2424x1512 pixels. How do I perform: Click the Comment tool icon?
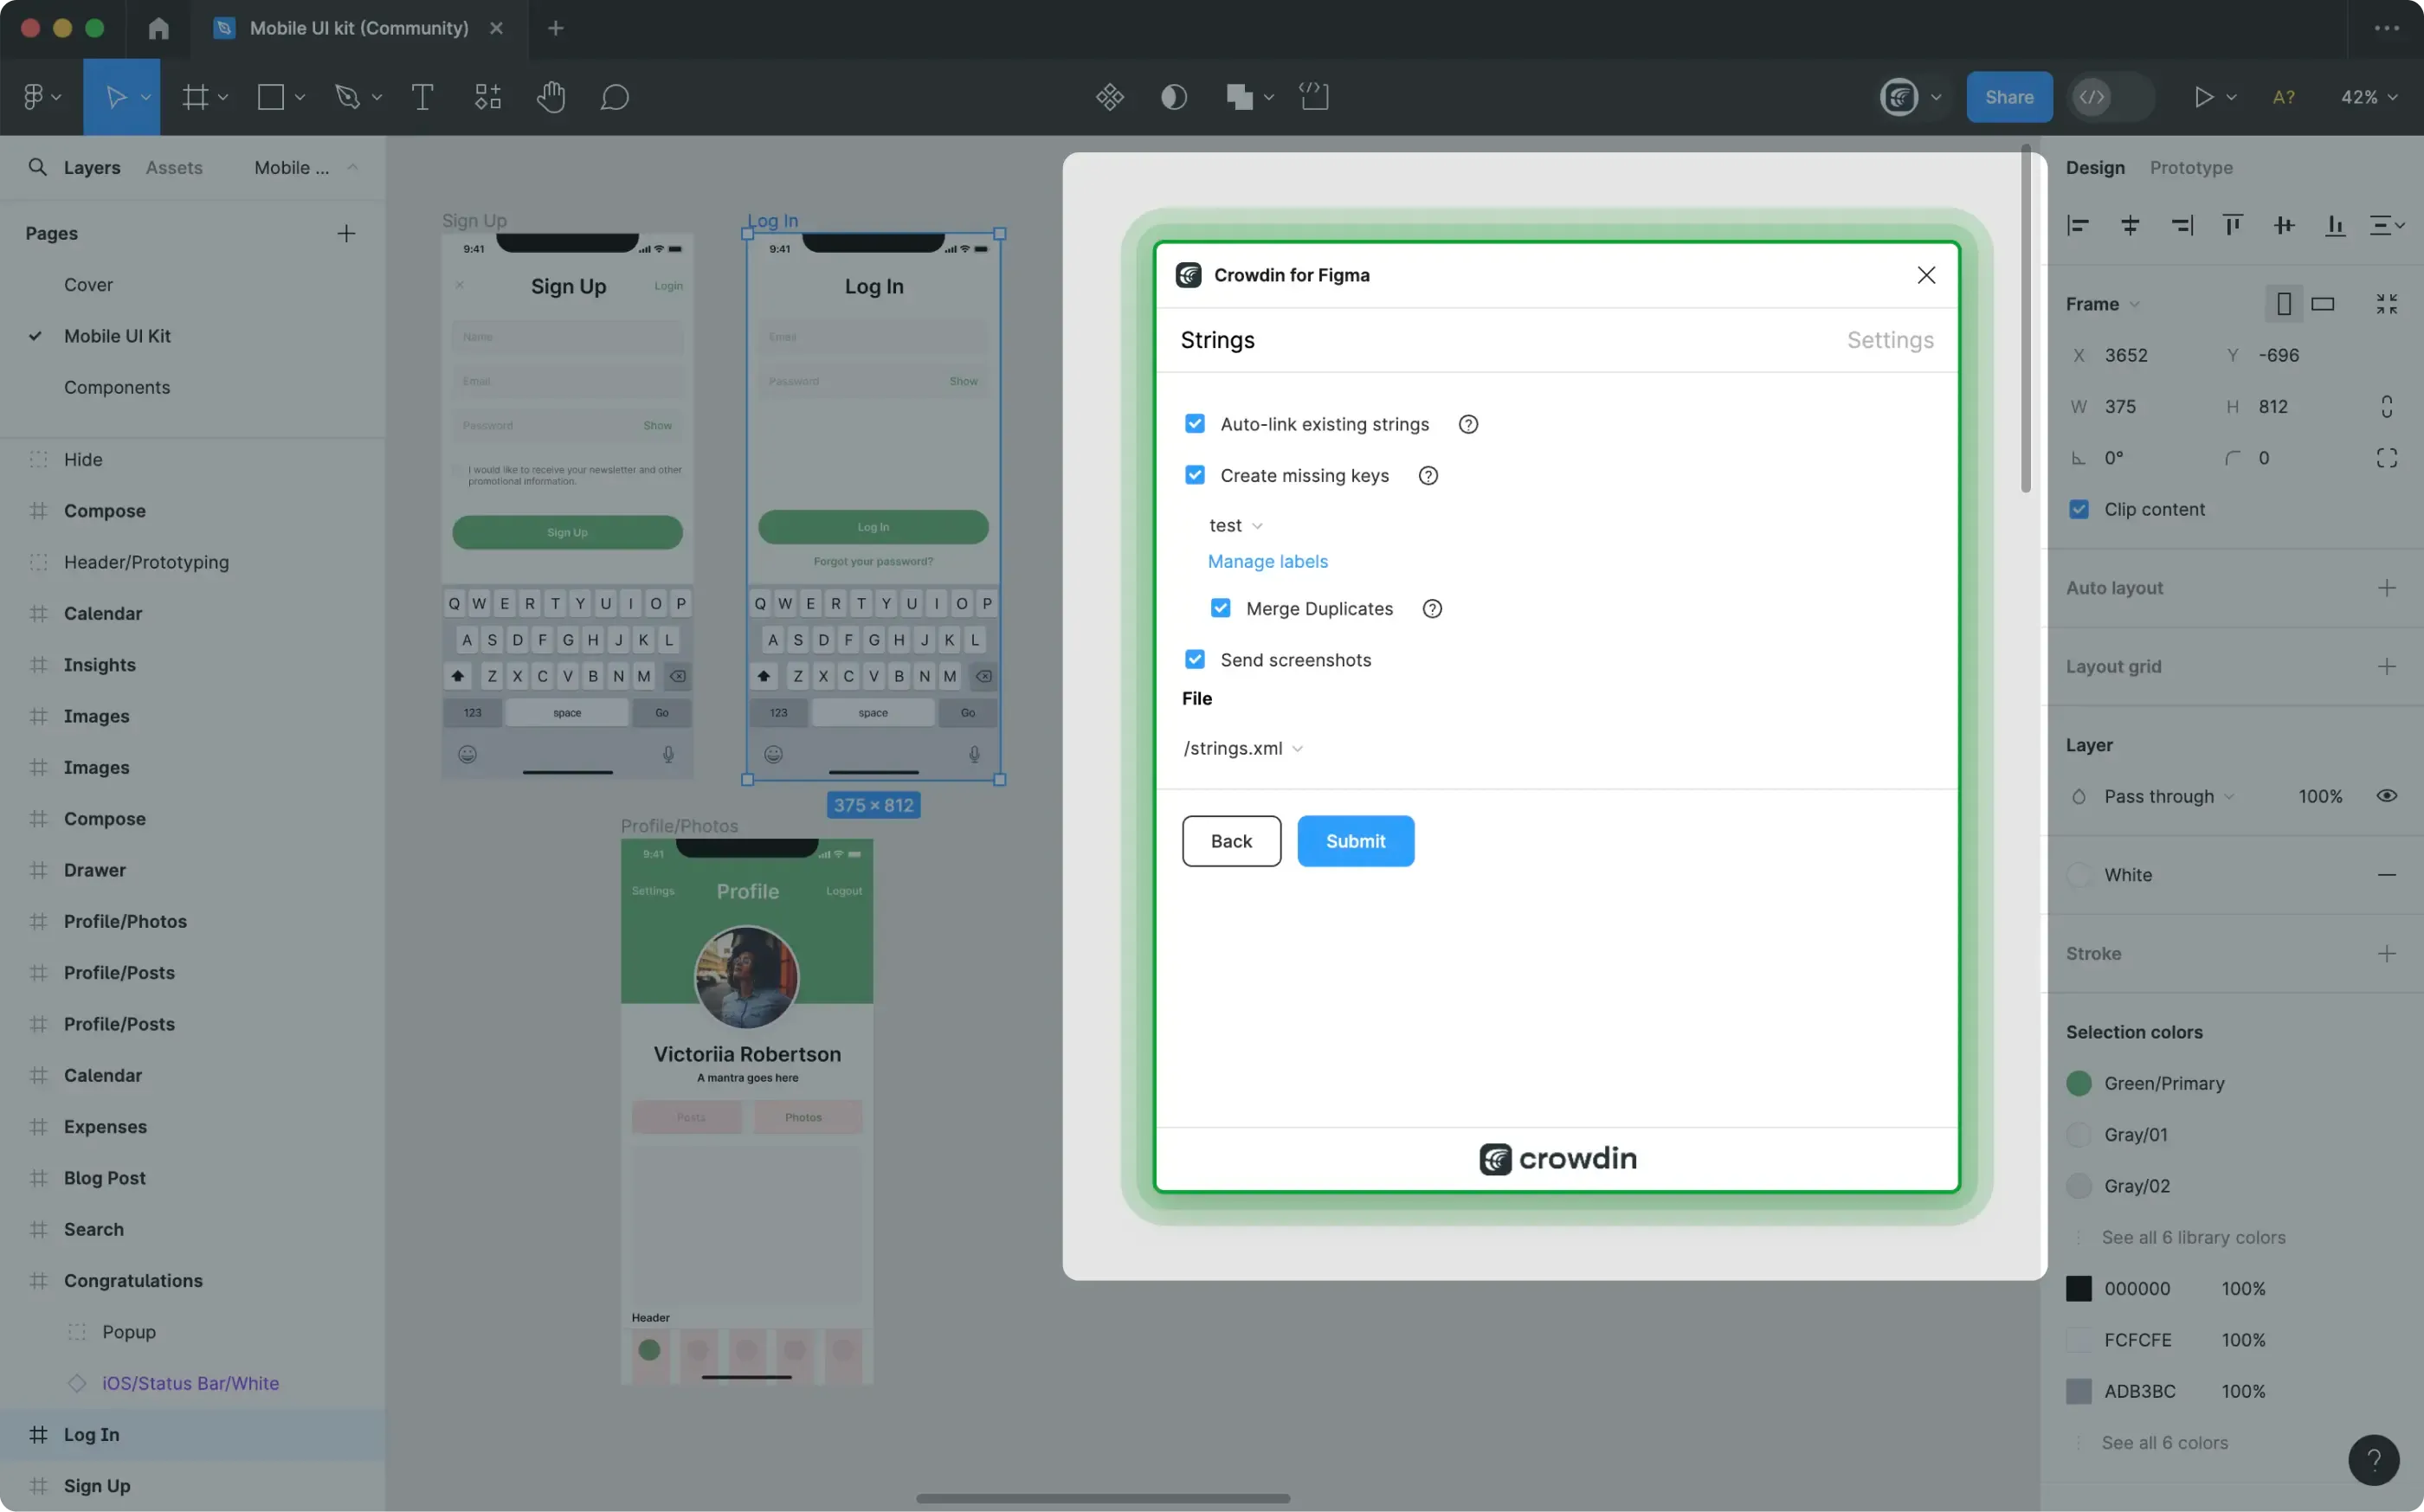coord(616,98)
